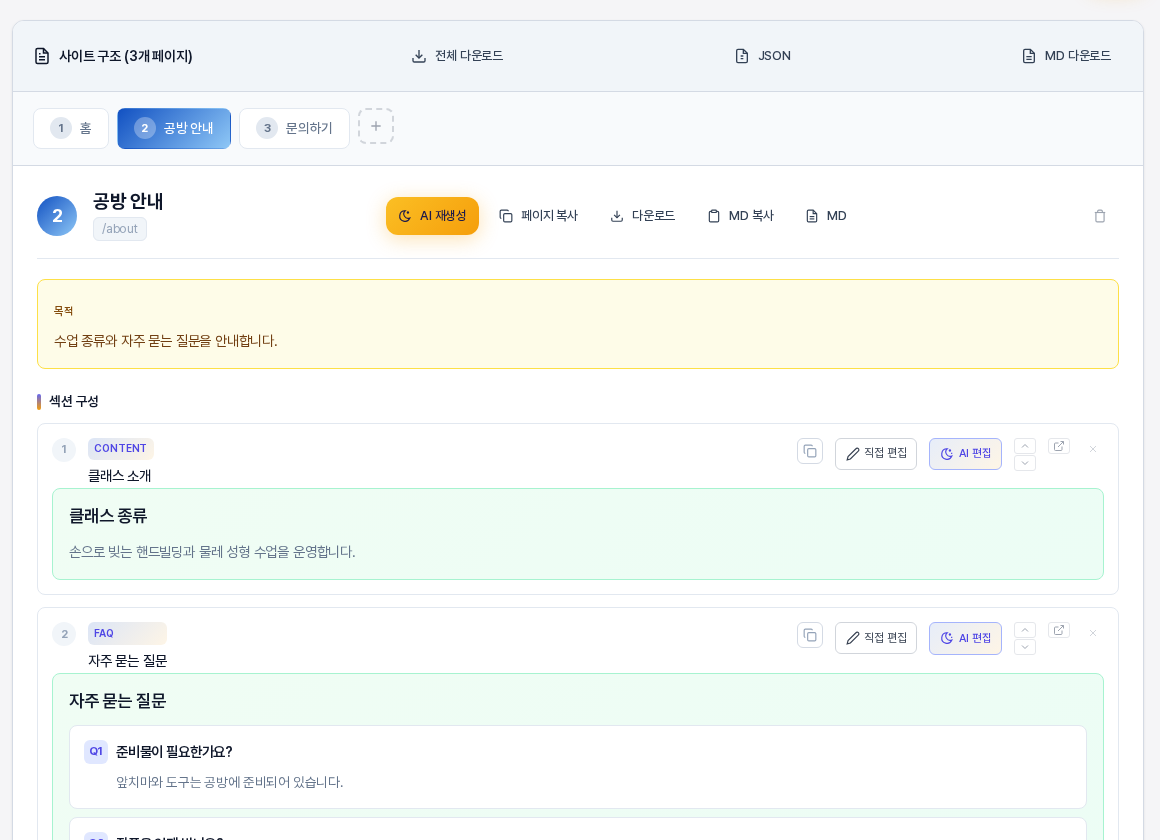Click the pencil icon in 클래스 소개 직접 편집
Viewport: 1160px width, 840px height.
853,454
